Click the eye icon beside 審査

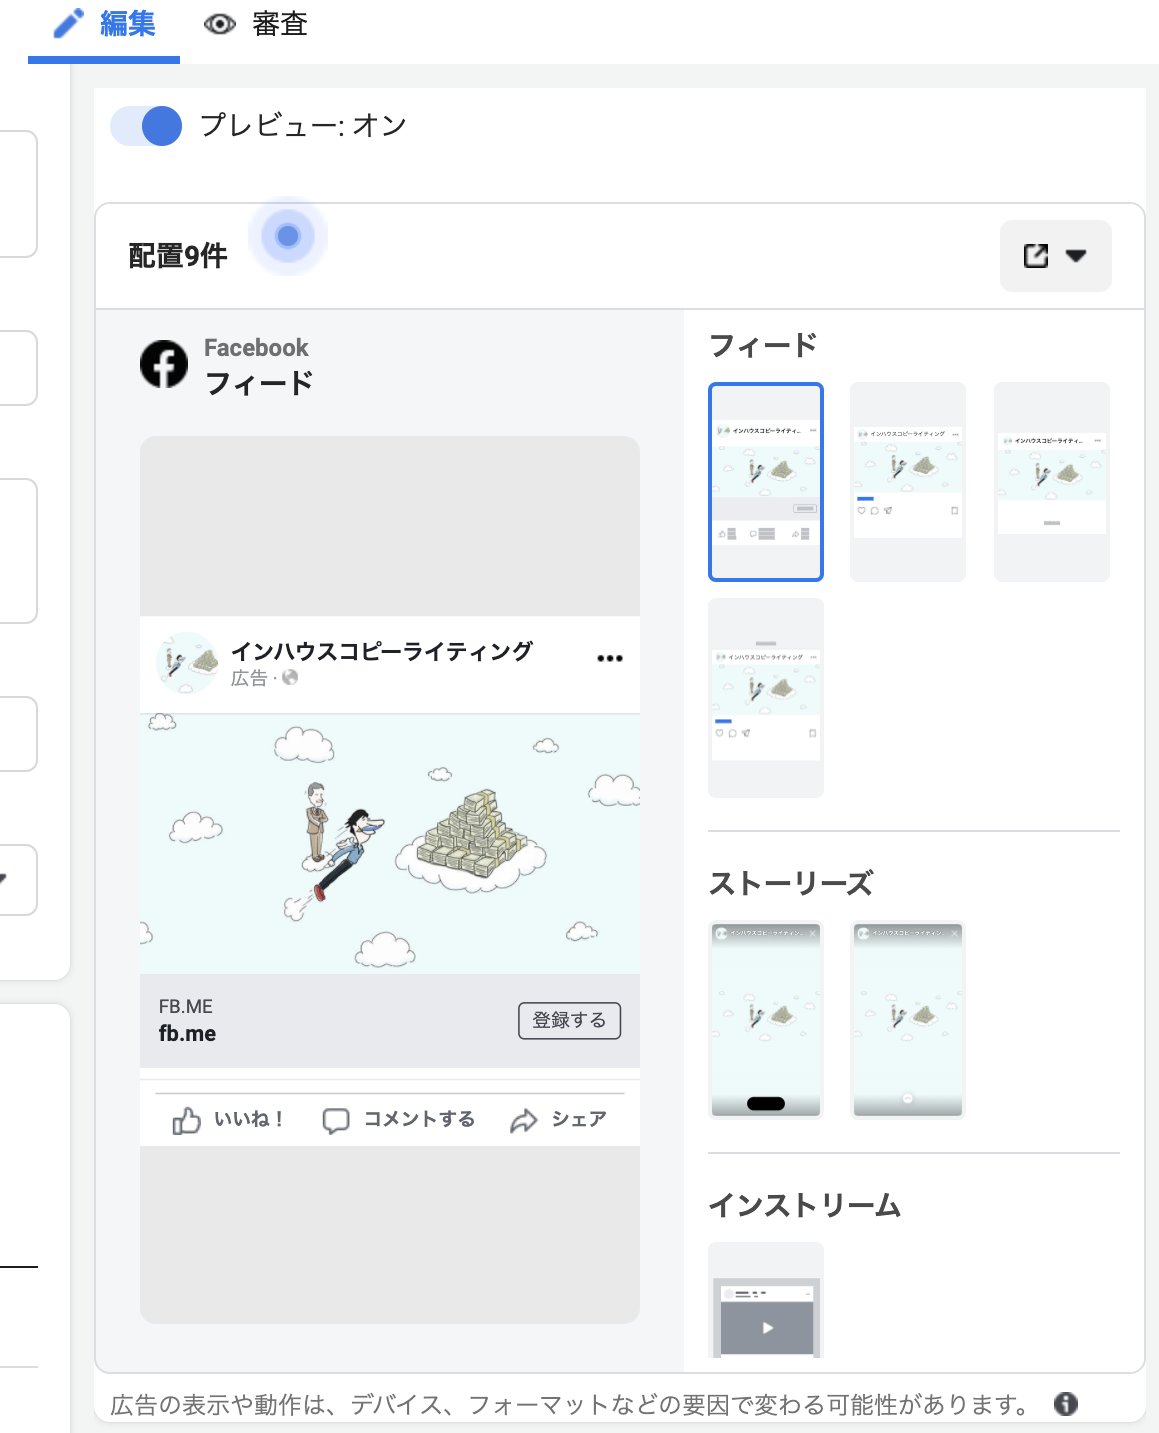pyautogui.click(x=220, y=24)
